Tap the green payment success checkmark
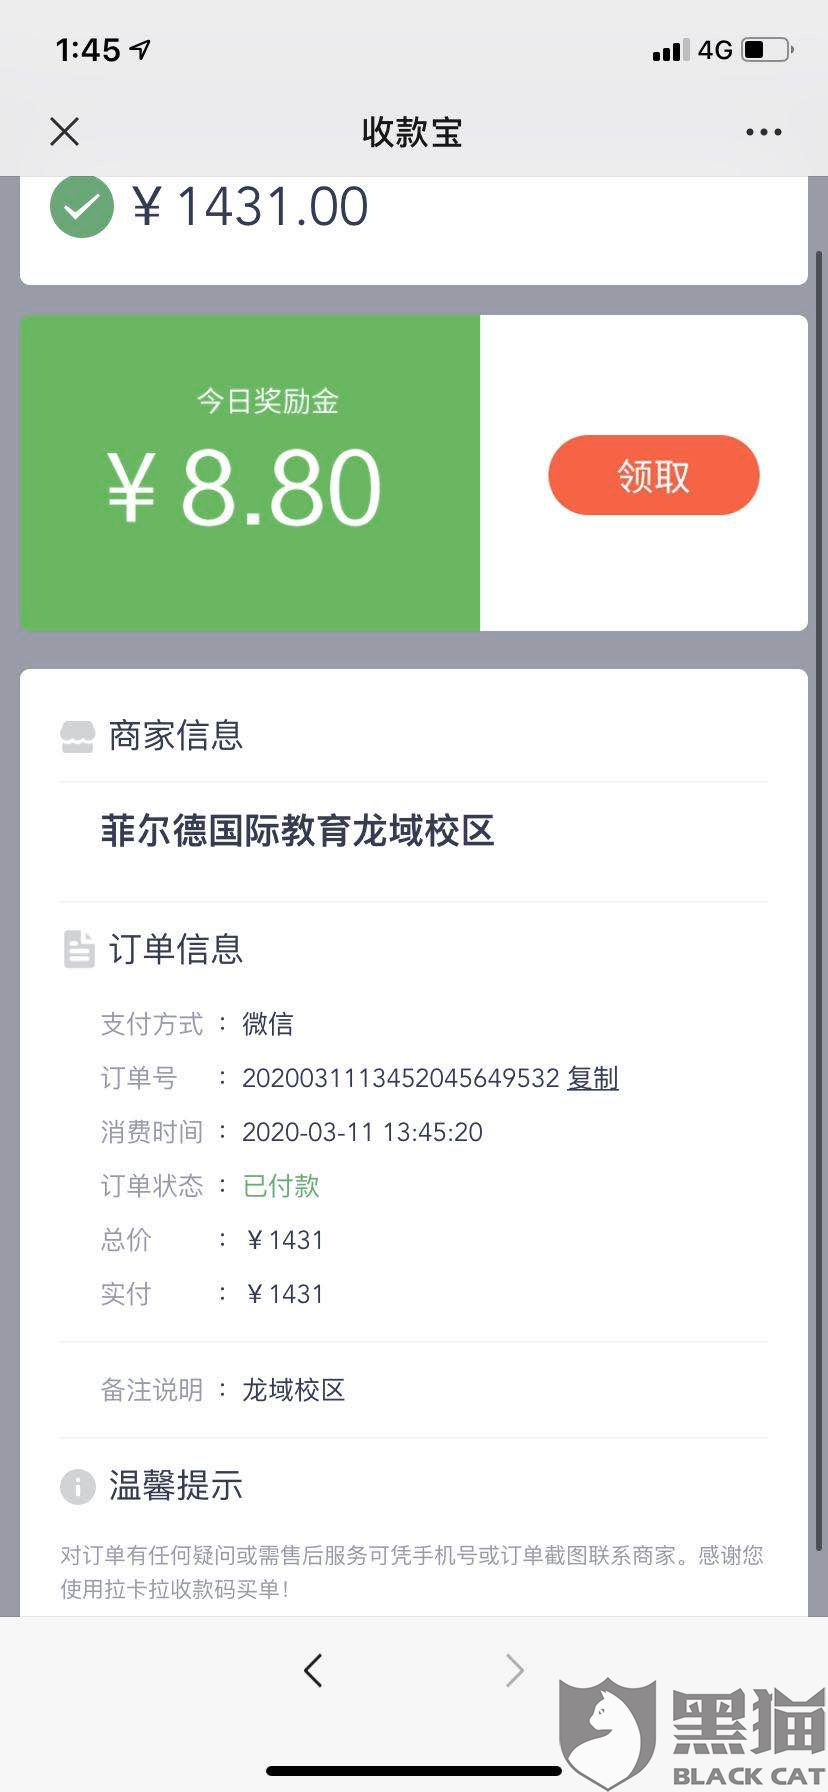Image resolution: width=828 pixels, height=1792 pixels. pyautogui.click(x=82, y=207)
